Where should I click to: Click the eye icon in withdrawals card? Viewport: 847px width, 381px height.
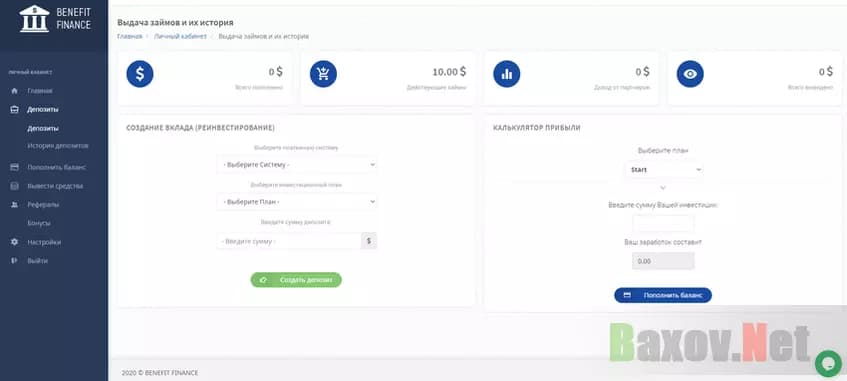690,74
